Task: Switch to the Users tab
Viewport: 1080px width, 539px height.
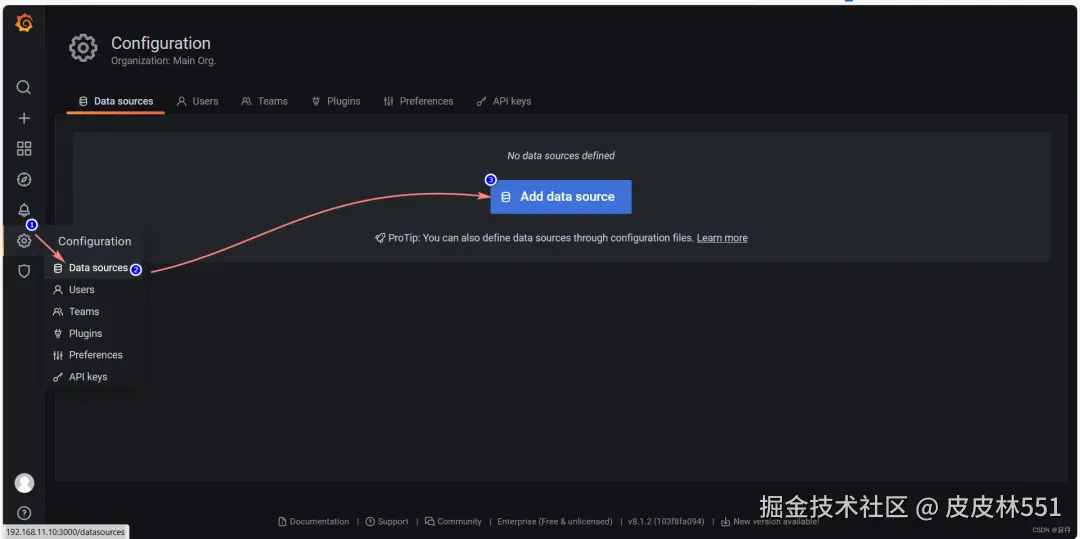Action: tap(198, 101)
